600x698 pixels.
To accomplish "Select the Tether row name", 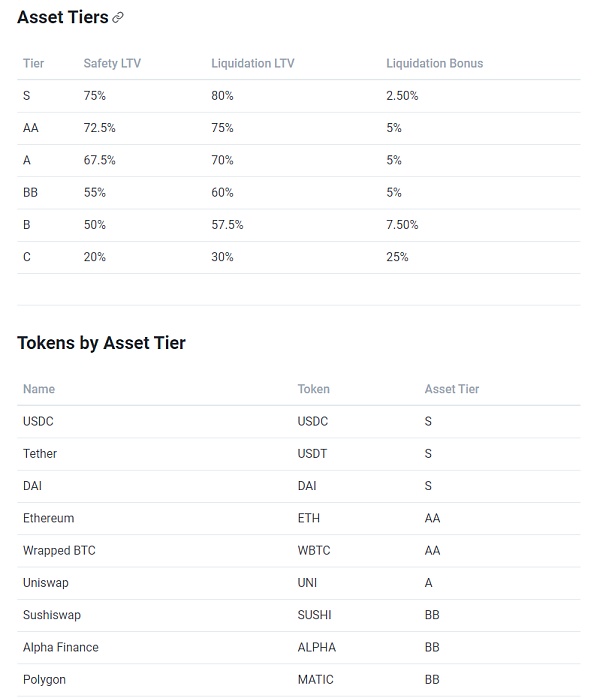I will [x=40, y=454].
